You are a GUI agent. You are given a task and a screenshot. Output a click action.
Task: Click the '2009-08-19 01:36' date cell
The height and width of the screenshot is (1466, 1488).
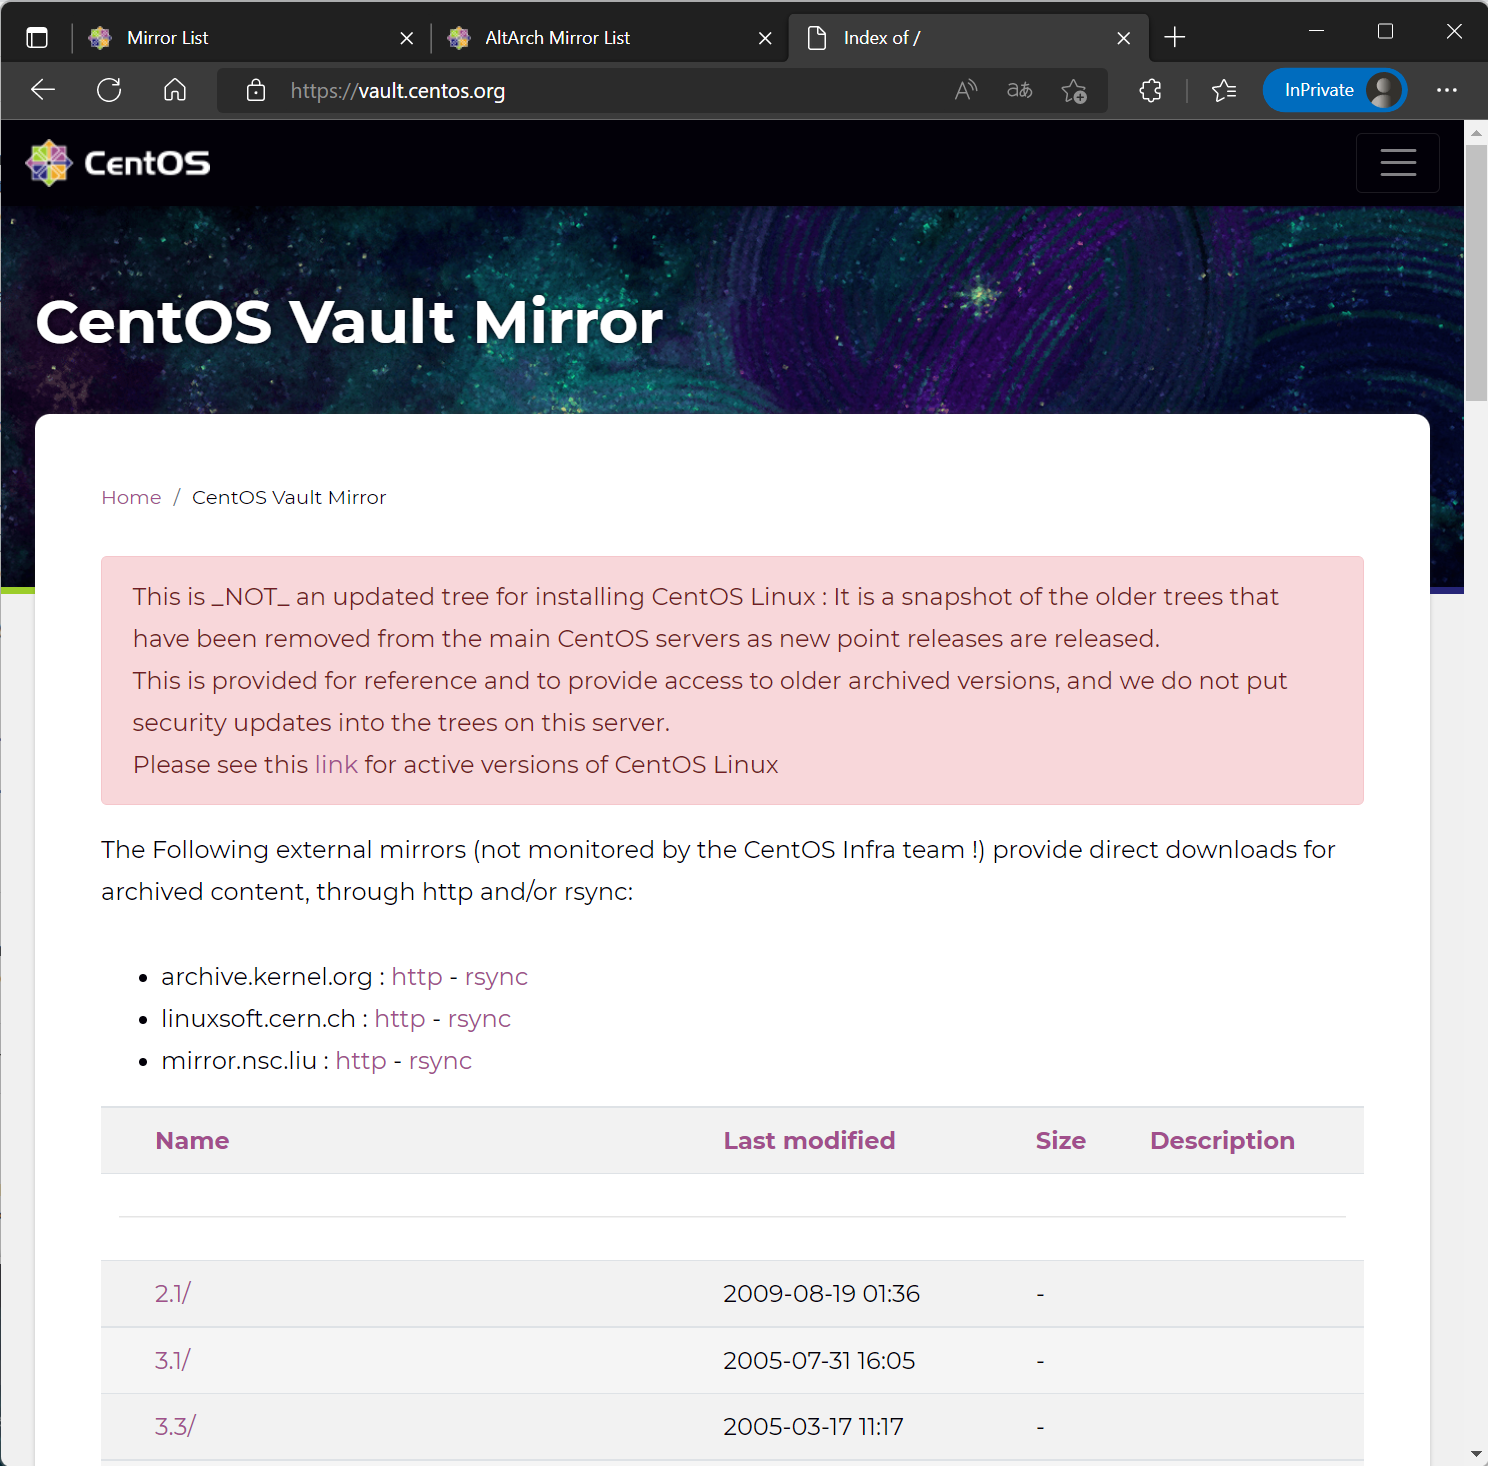click(x=821, y=1294)
